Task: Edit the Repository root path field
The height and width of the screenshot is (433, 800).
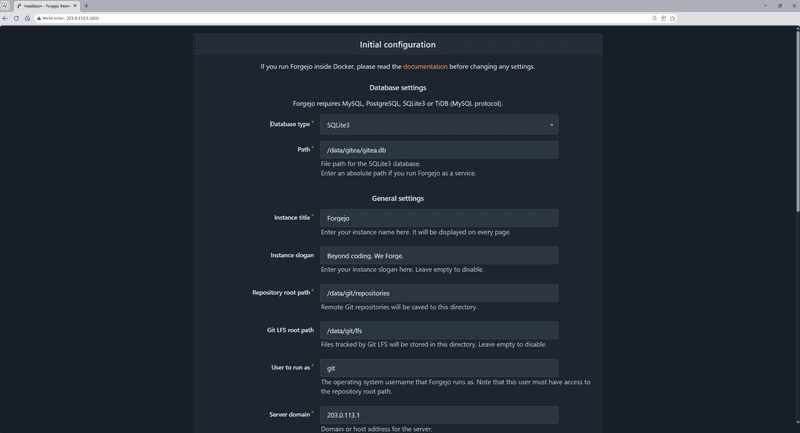Action: coord(439,293)
